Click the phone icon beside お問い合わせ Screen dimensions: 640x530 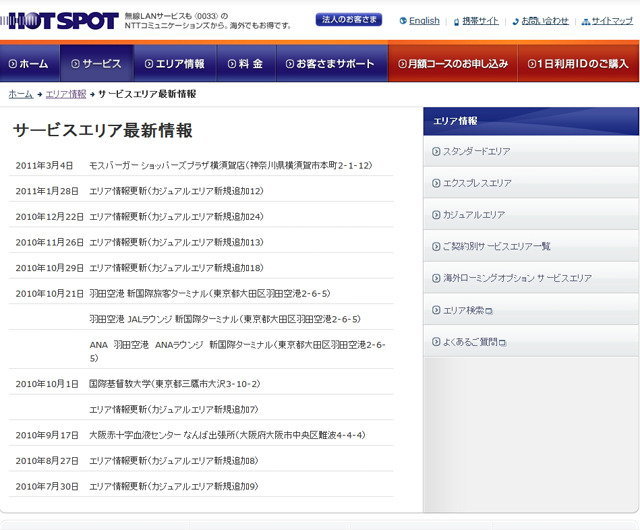(x=516, y=21)
